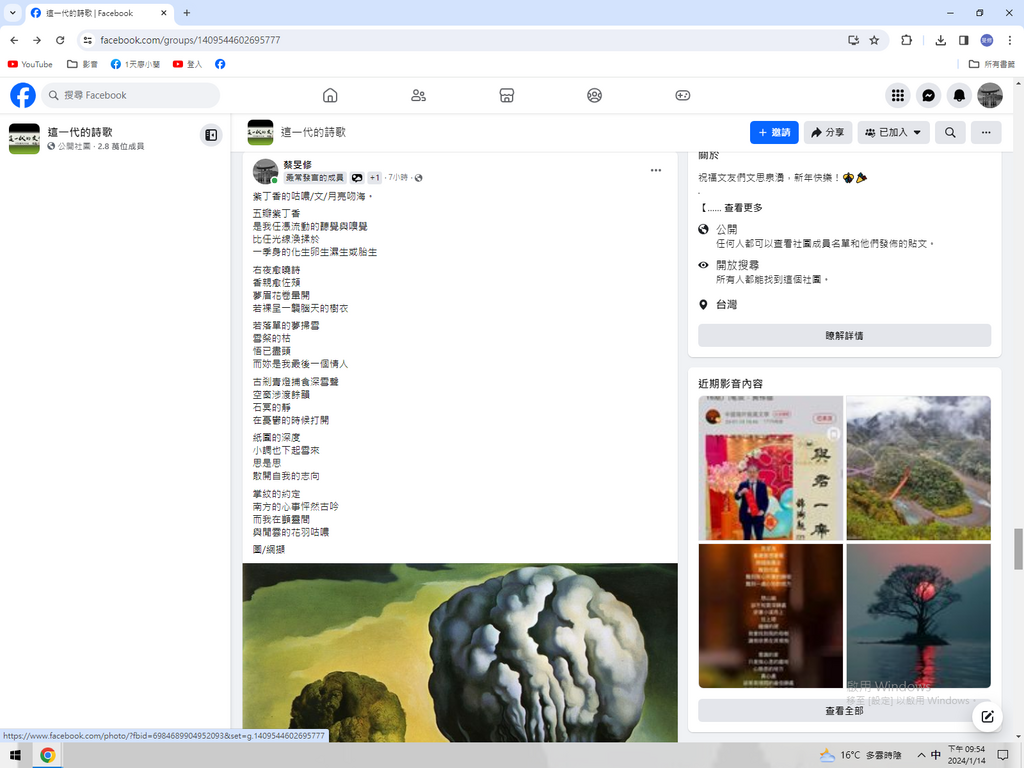This screenshot has width=1024, height=768.
Task: Open group more options menu
Action: click(986, 132)
